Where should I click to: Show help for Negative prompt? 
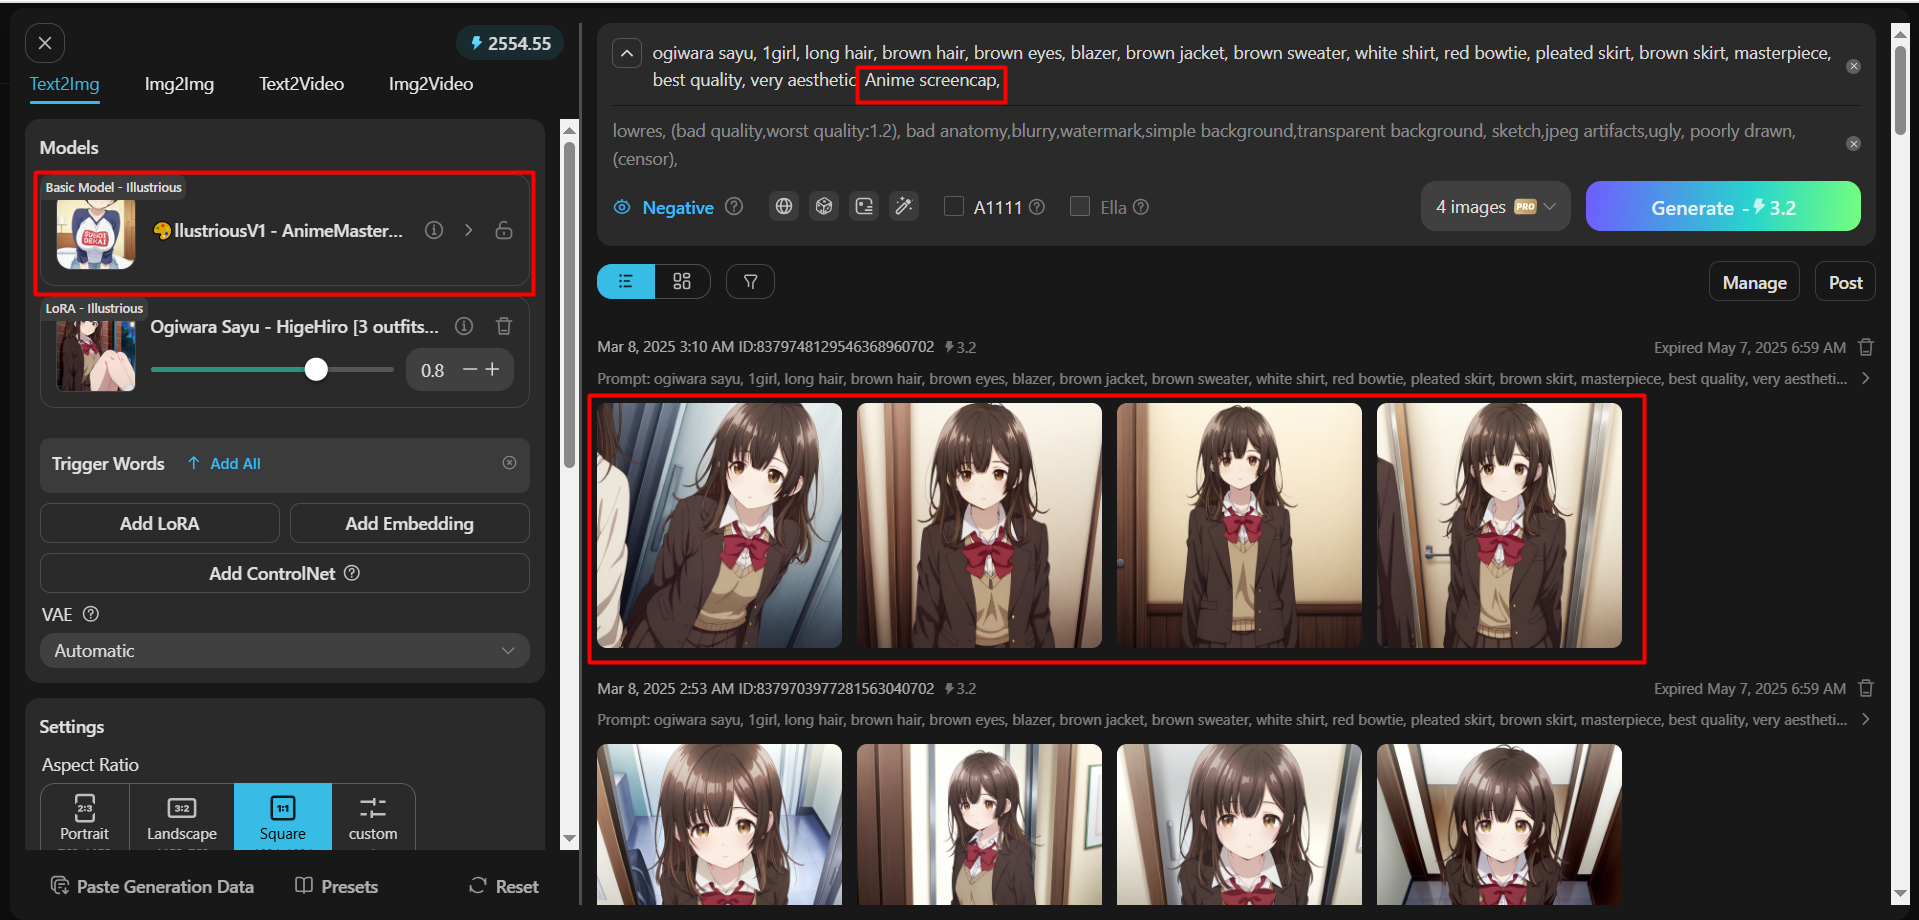[x=734, y=206]
